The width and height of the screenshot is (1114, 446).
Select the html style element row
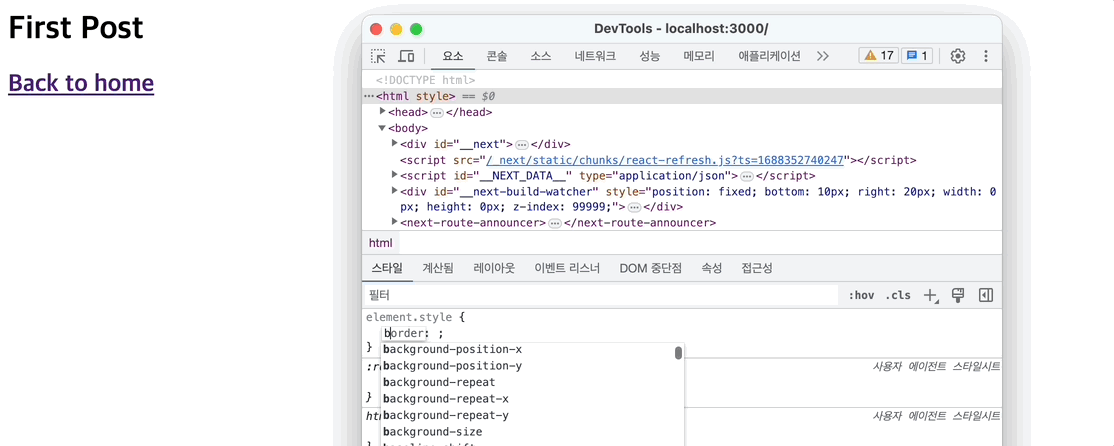click(682, 96)
